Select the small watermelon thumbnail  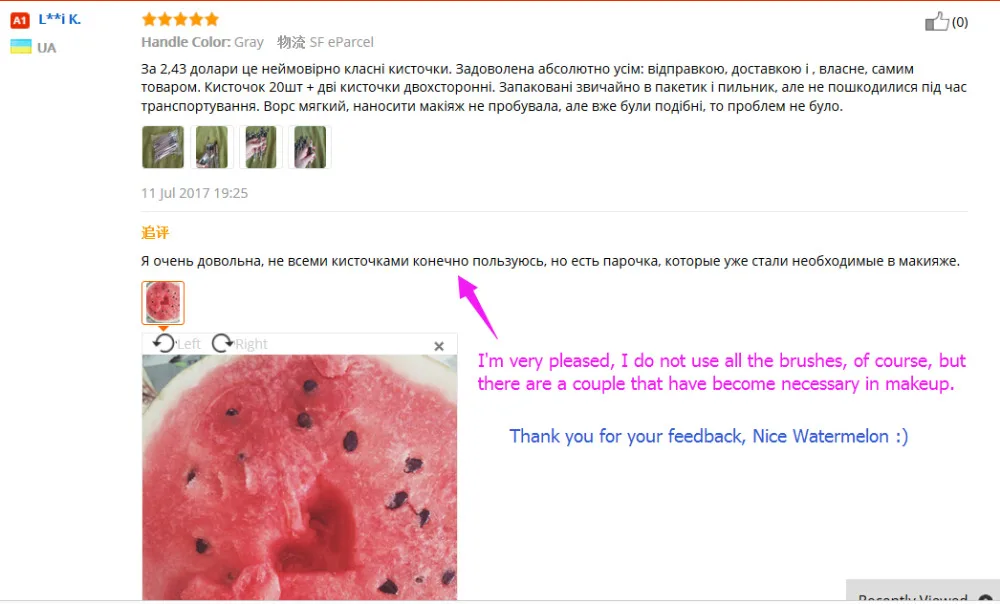click(x=163, y=302)
